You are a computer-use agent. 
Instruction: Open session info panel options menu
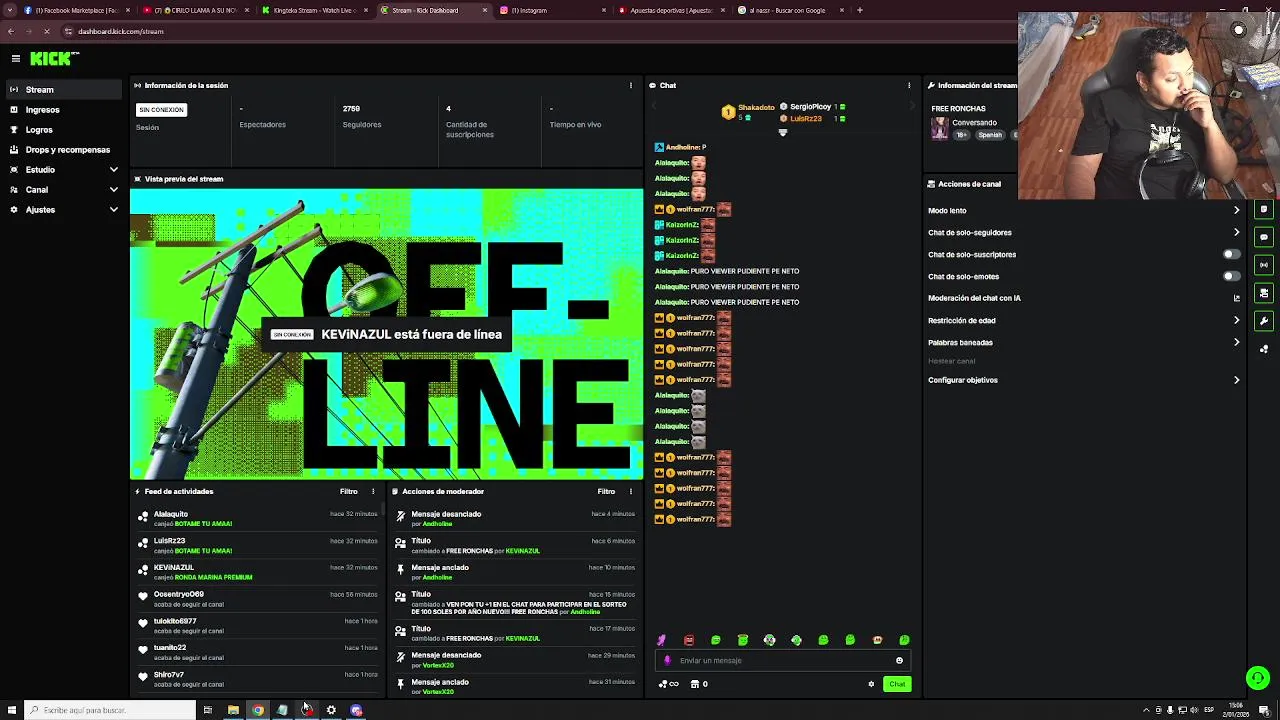pyautogui.click(x=630, y=86)
